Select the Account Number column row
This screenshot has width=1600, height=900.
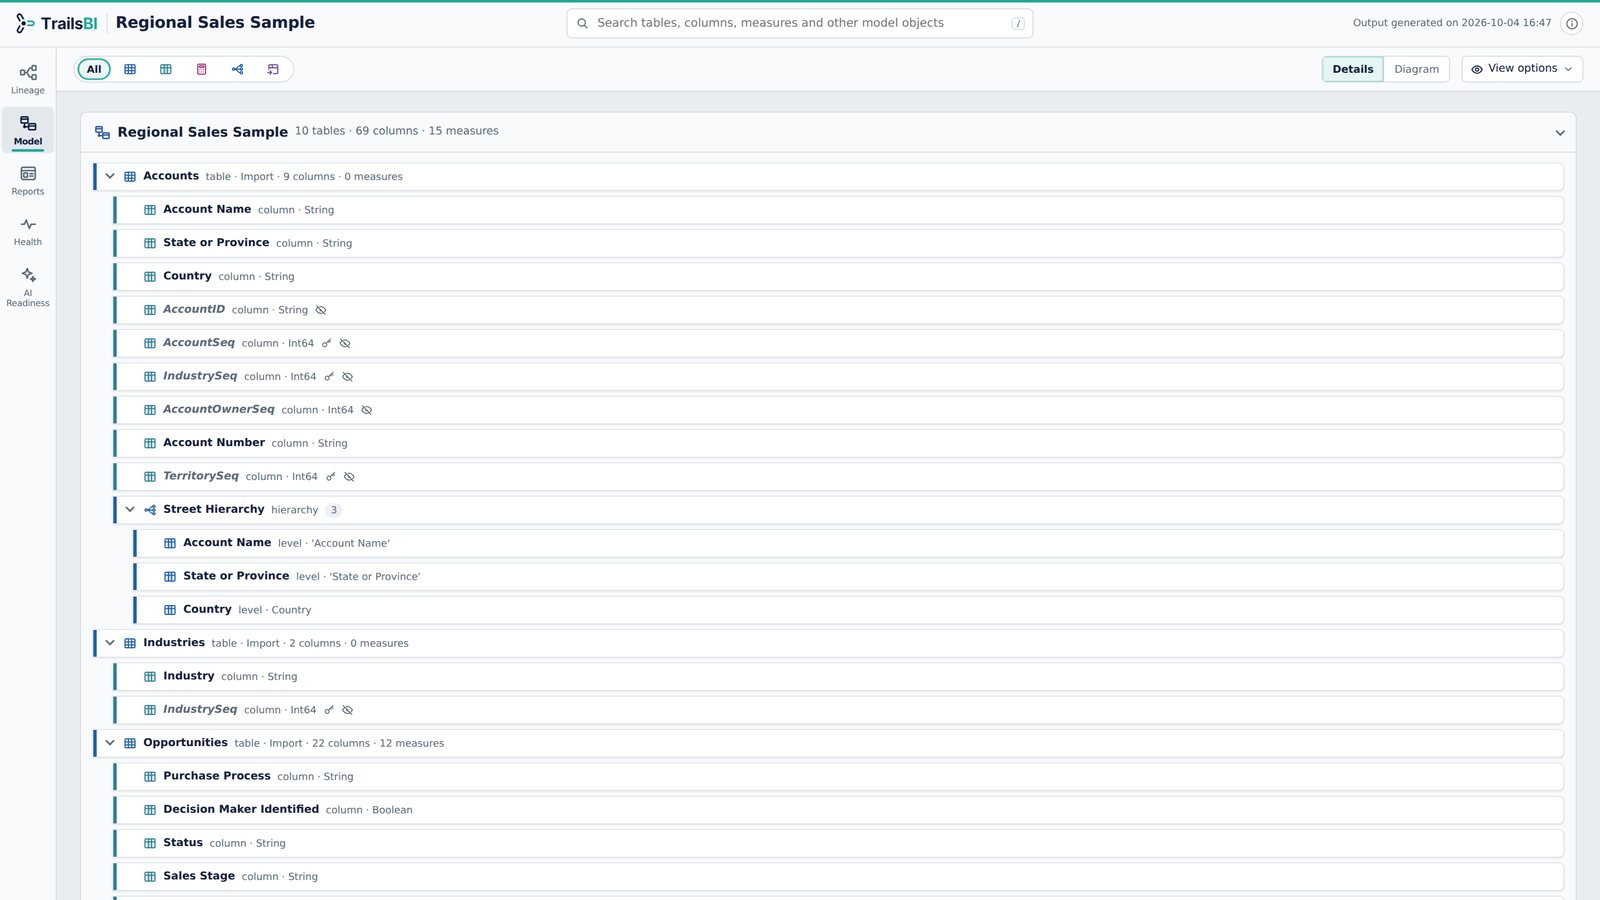(x=838, y=443)
